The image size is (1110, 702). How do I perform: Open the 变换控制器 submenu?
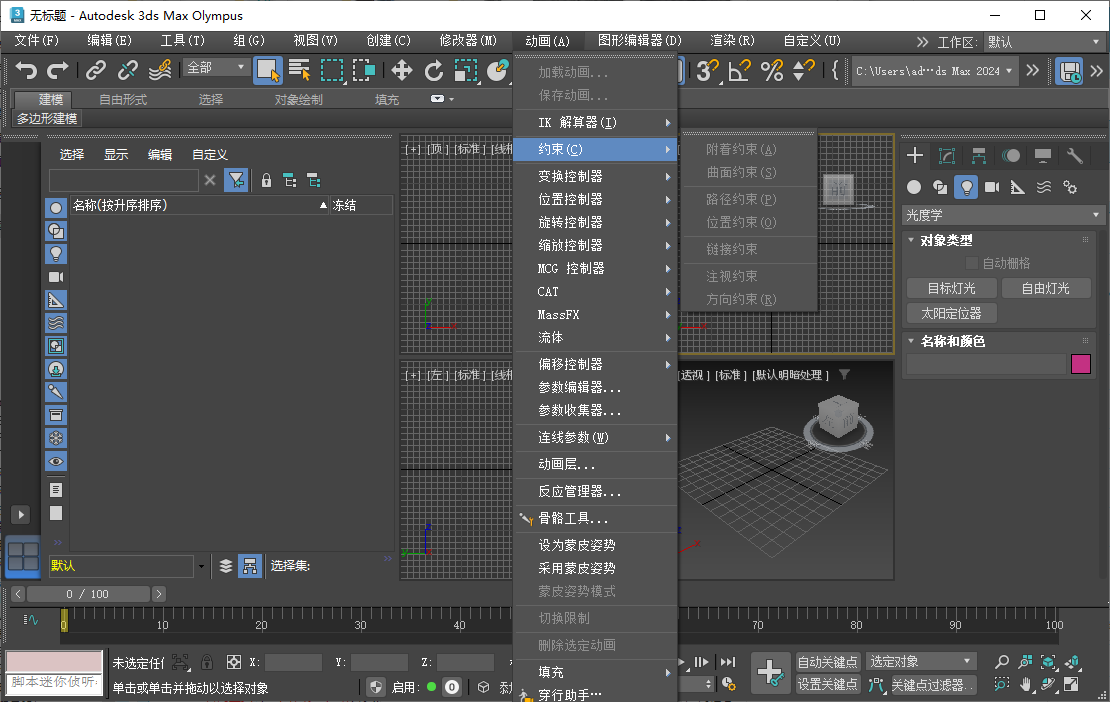596,176
